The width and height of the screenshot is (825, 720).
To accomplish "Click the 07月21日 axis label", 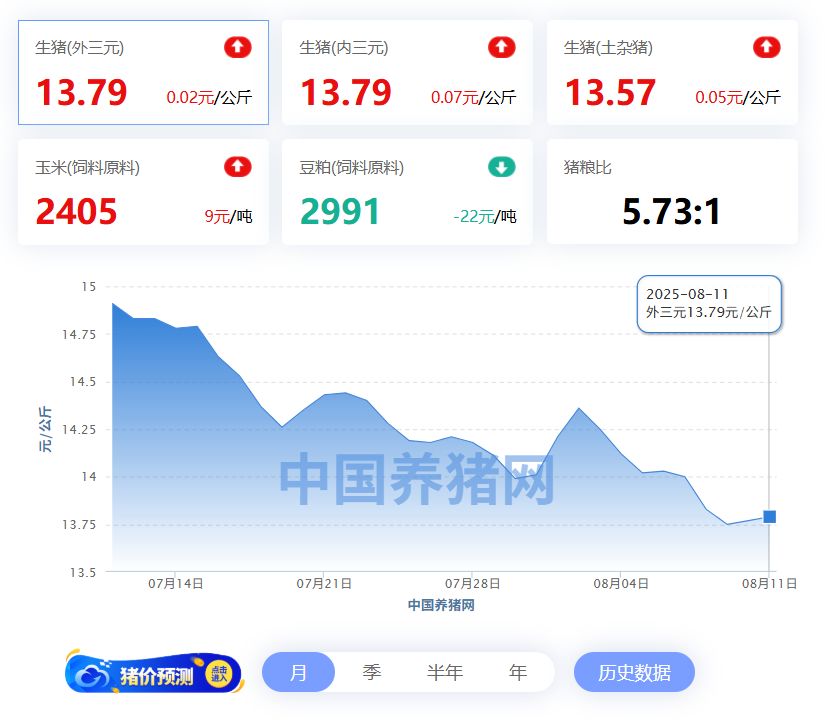I will [324, 584].
